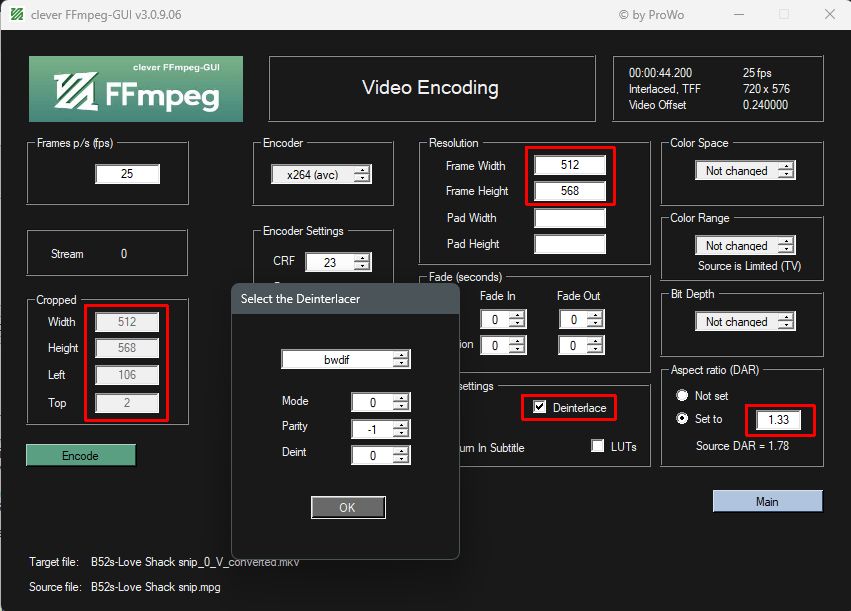Screen dimensions: 851x611
Task: Open the Color Space selector
Action: point(745,170)
